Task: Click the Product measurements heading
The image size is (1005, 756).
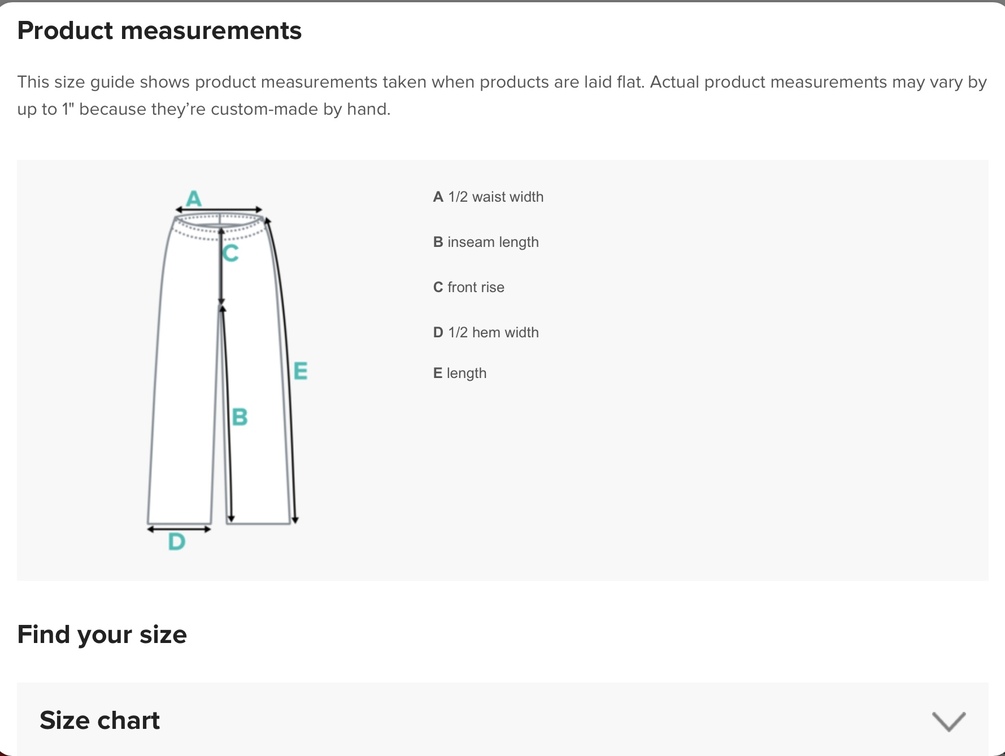Action: [x=159, y=31]
